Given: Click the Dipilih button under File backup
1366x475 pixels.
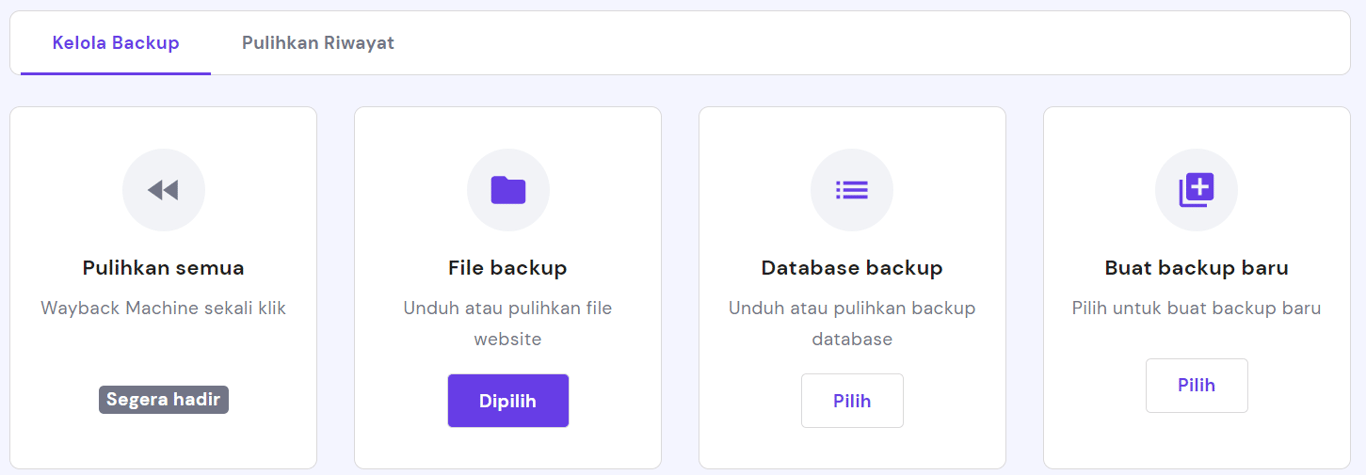Looking at the screenshot, I should 508,401.
